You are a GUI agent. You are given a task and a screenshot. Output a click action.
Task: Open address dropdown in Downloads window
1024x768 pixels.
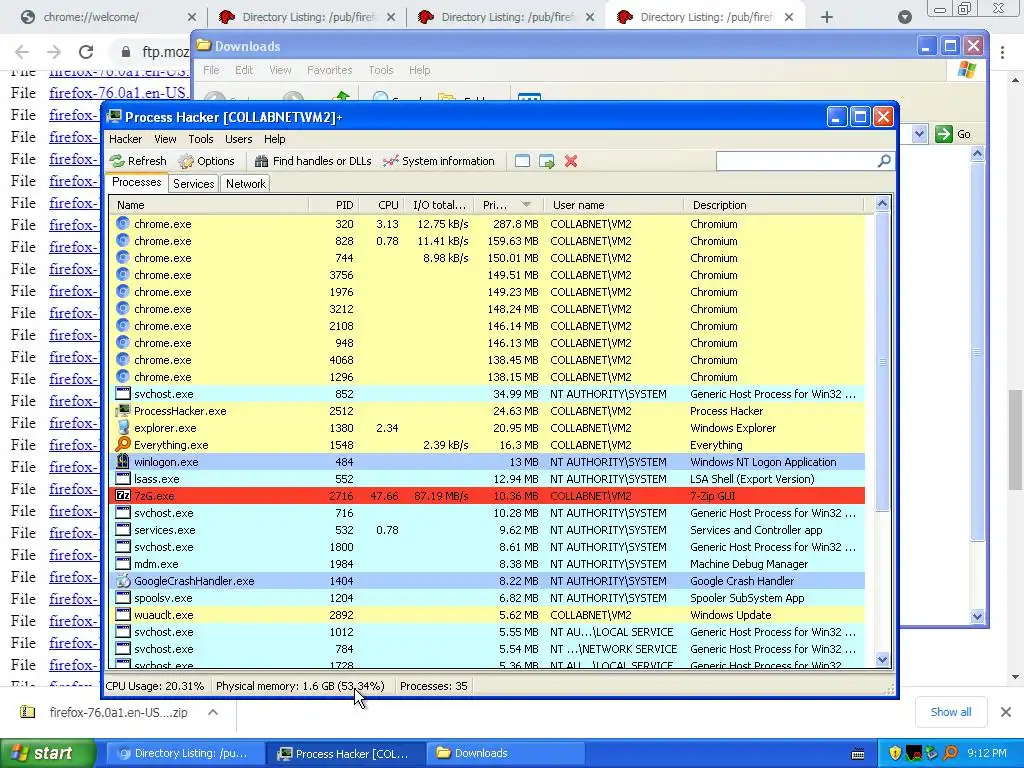pos(919,135)
